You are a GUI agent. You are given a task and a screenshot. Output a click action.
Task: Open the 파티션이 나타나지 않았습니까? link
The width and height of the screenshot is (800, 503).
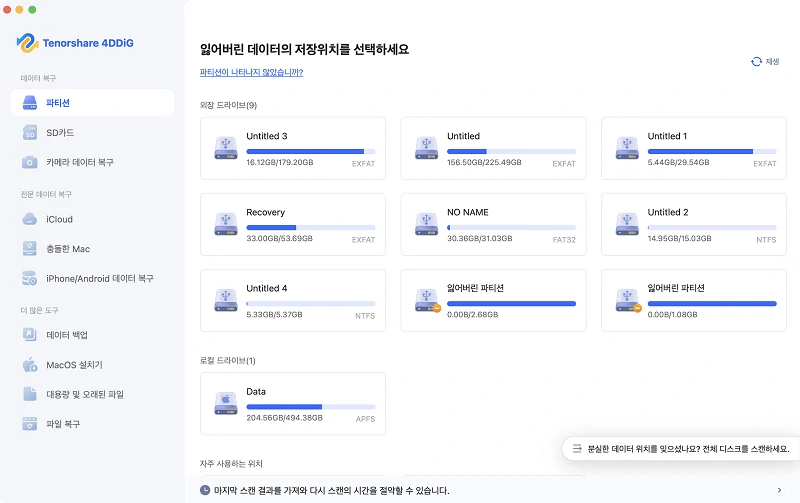click(251, 72)
